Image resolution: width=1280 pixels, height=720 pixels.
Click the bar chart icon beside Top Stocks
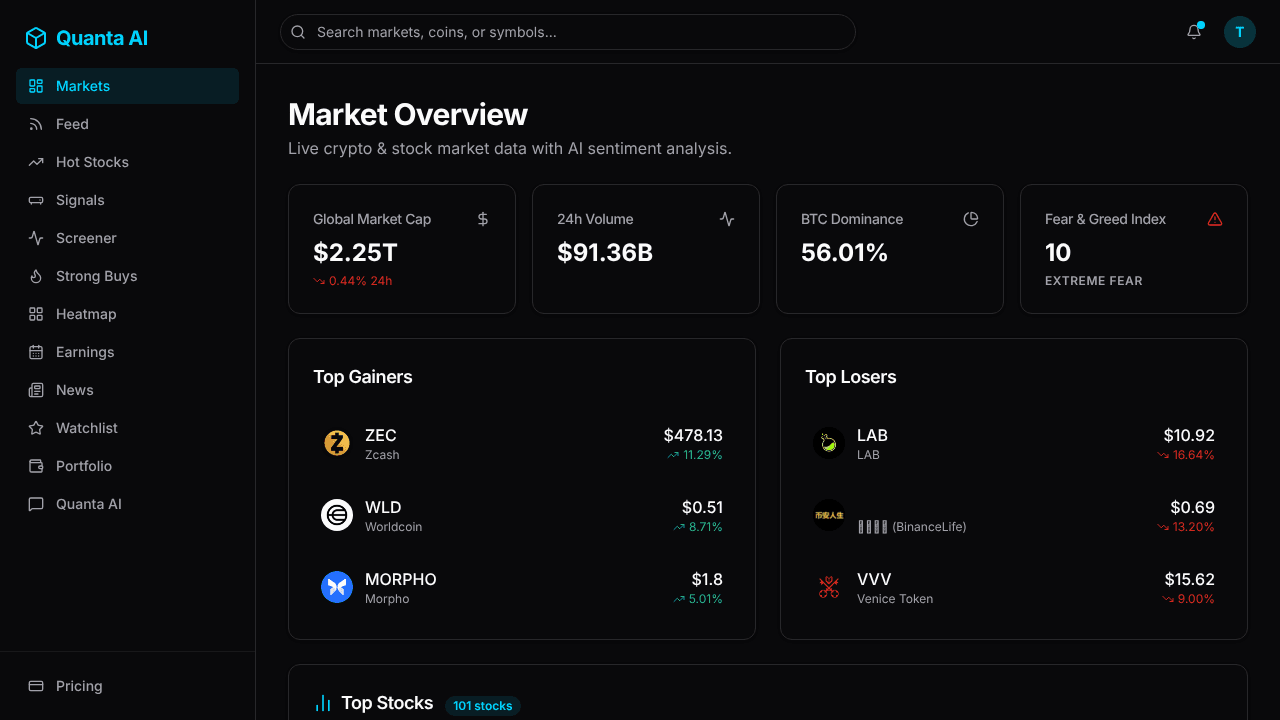click(x=323, y=704)
